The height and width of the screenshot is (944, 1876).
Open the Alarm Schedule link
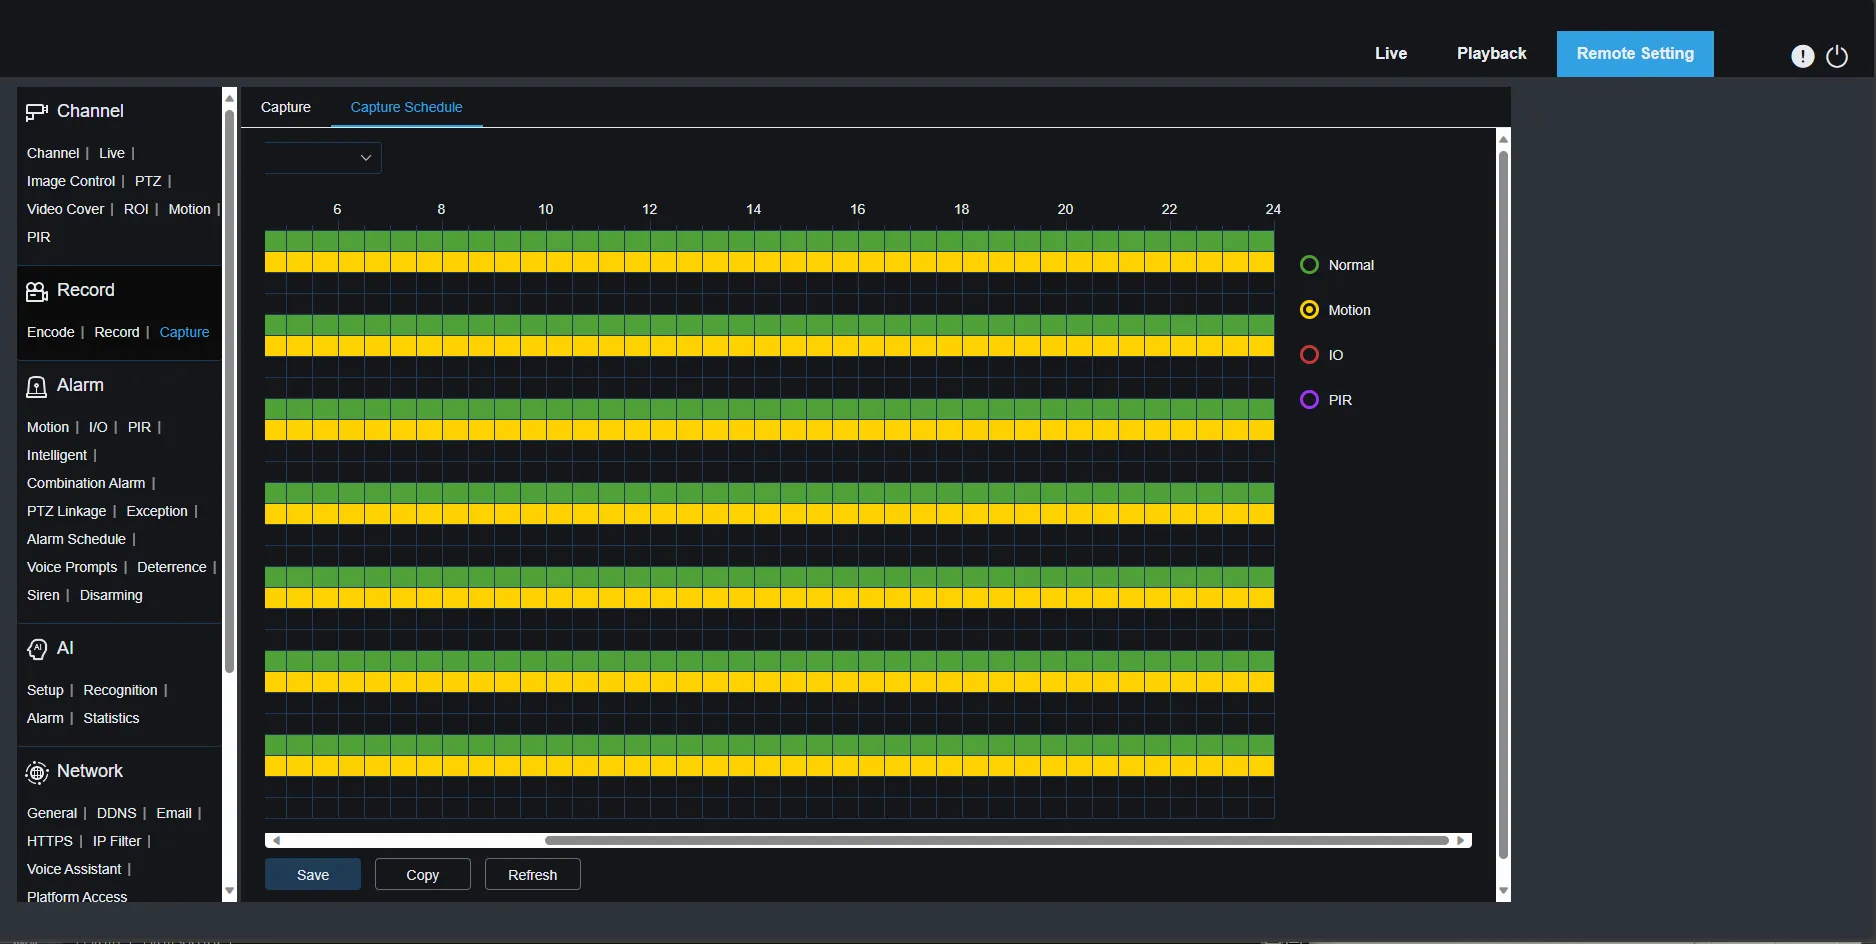click(x=77, y=539)
